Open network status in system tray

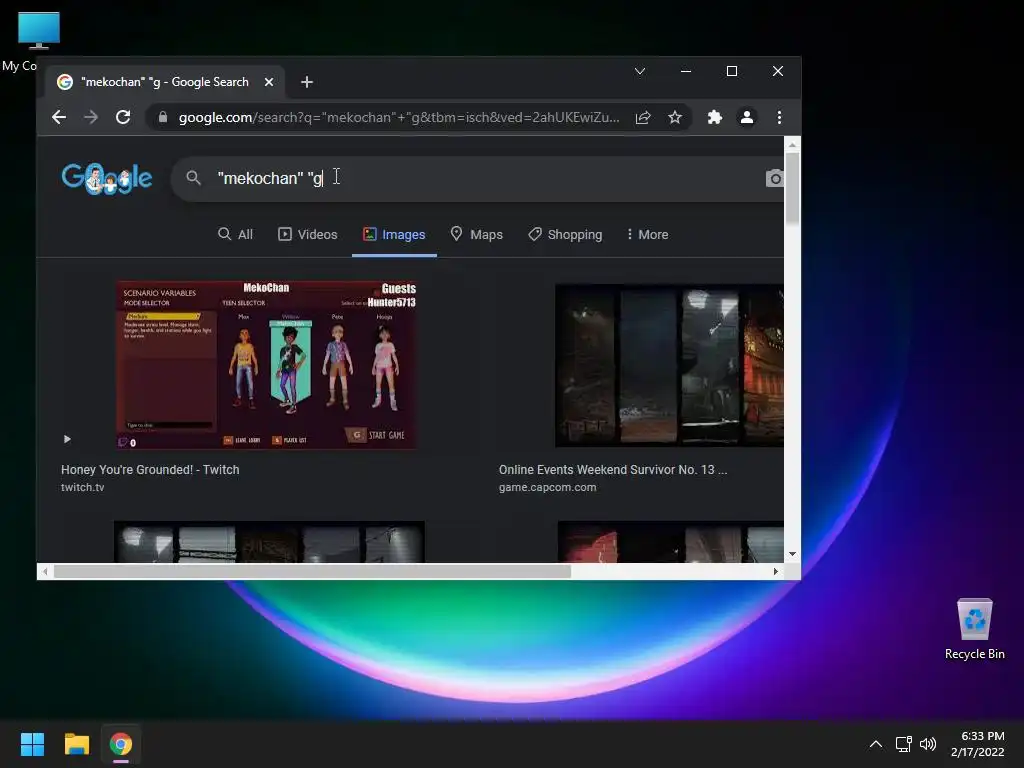[904, 744]
